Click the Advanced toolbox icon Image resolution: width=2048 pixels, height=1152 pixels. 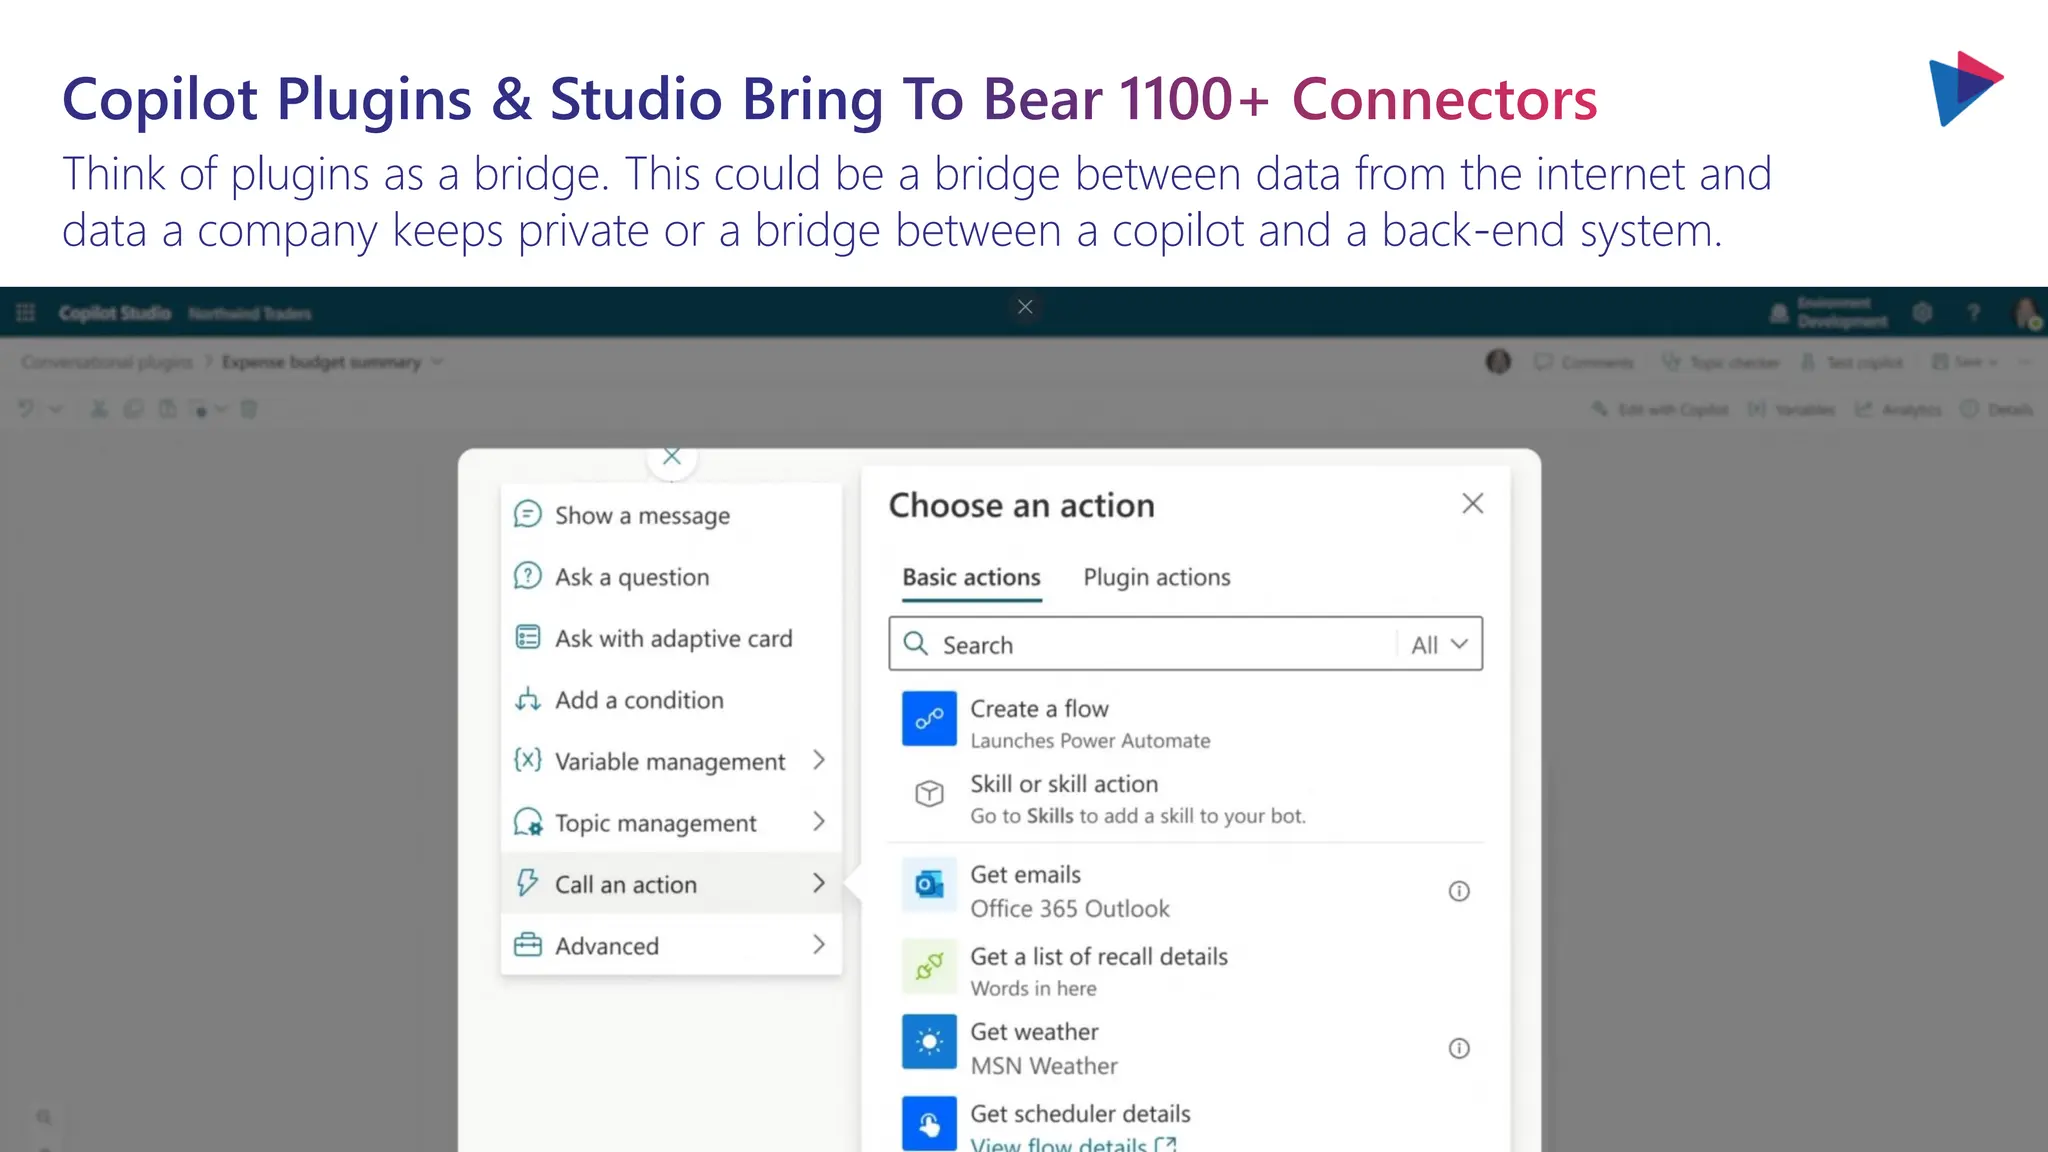pos(527,945)
